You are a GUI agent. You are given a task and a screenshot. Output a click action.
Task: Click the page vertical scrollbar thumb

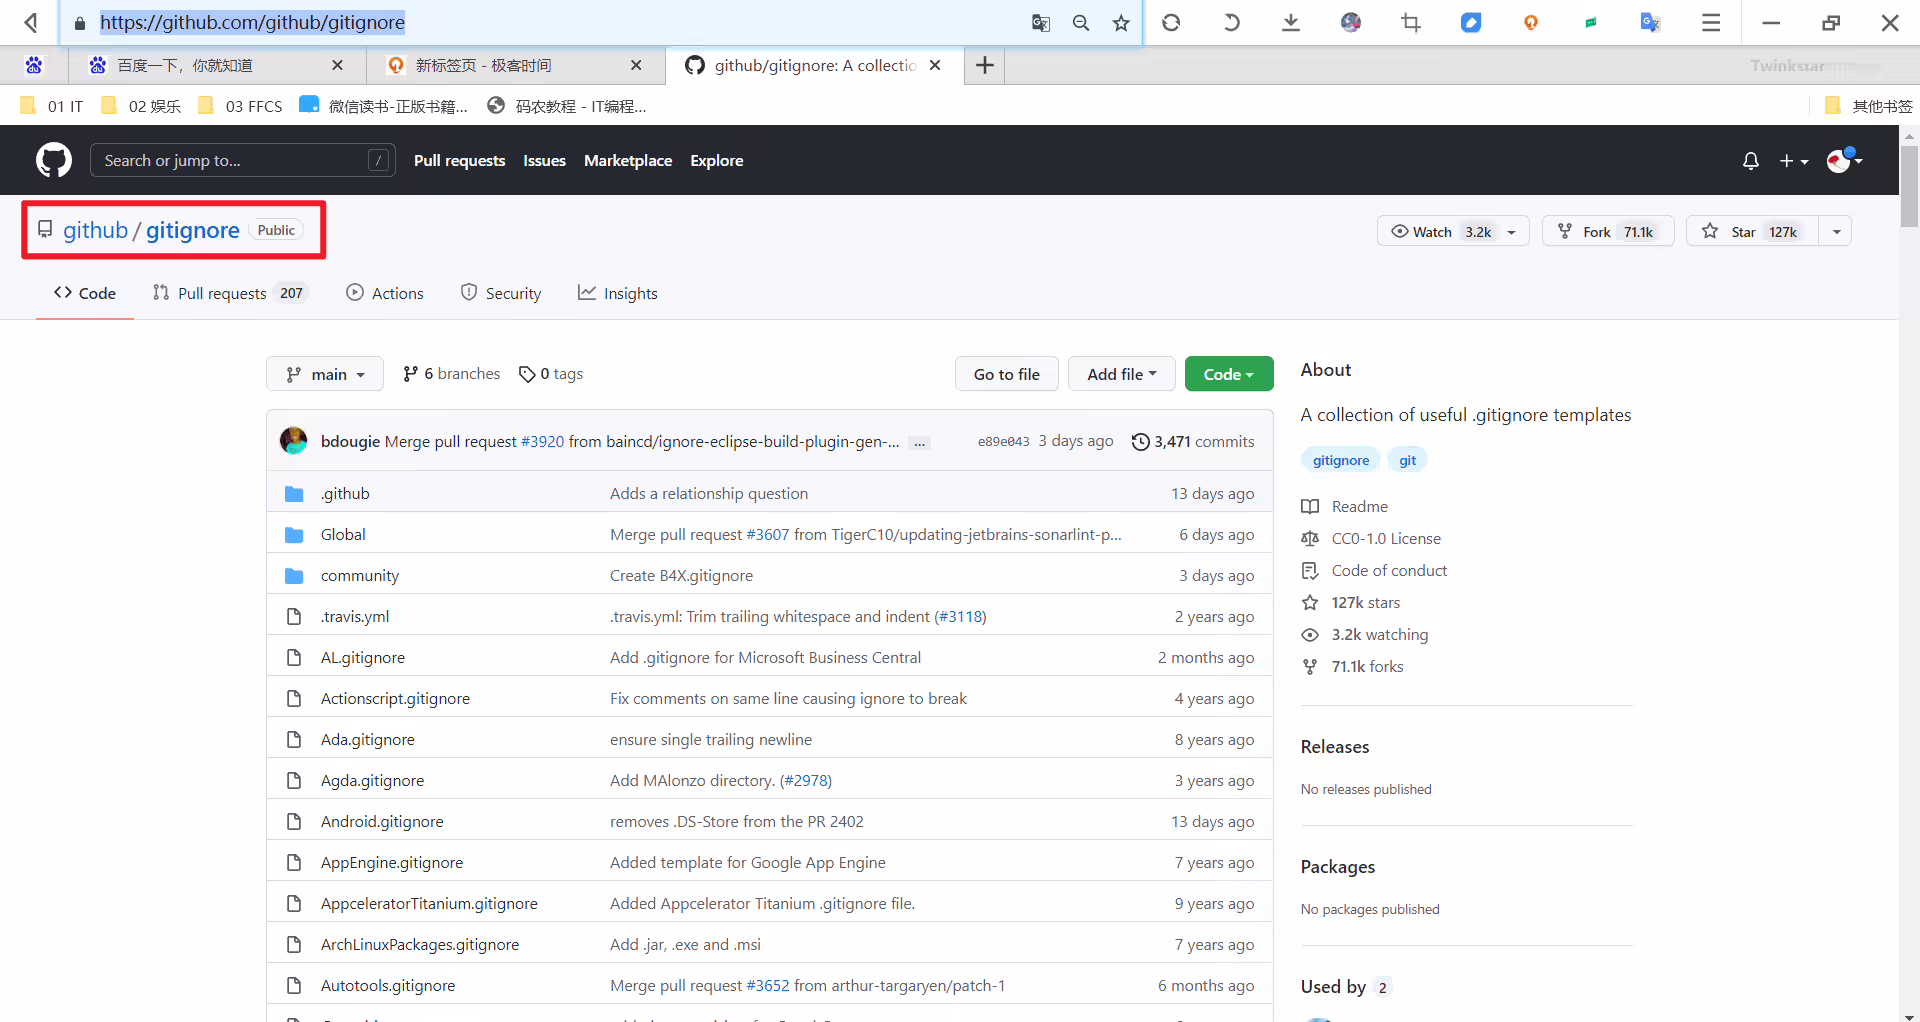pos(1909,186)
